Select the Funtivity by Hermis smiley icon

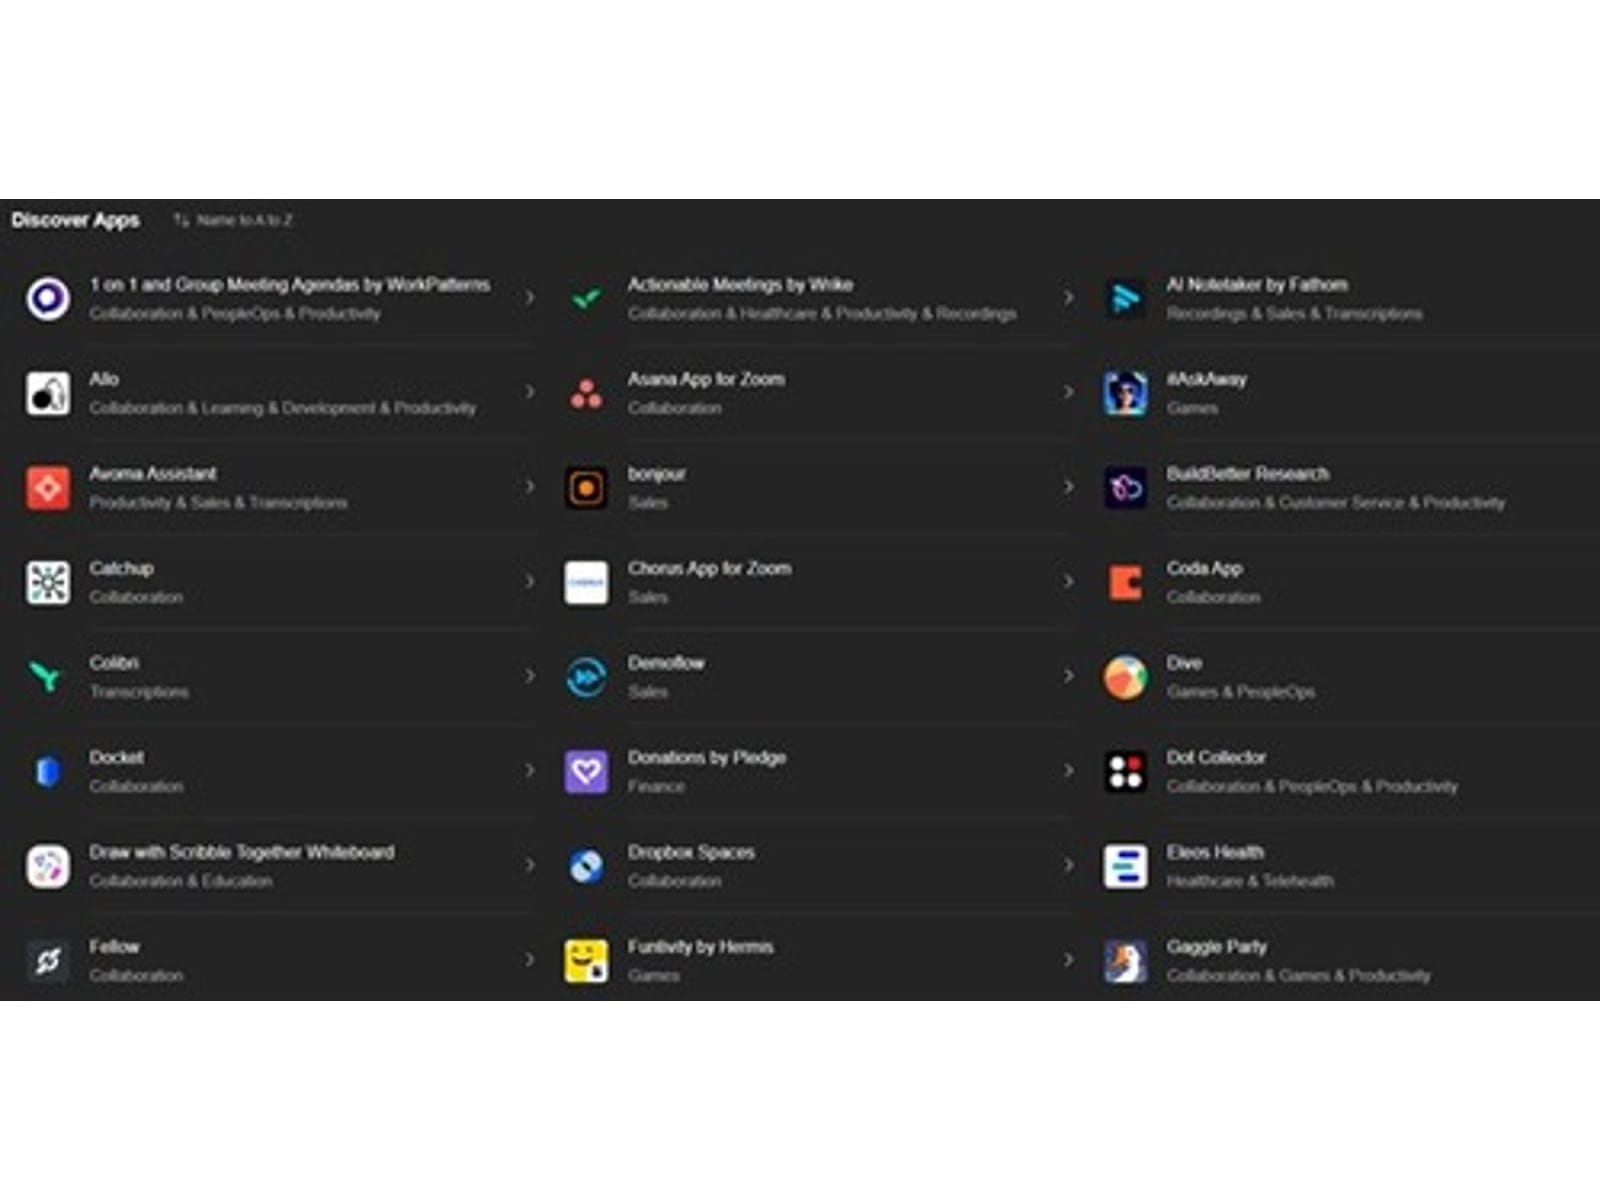[586, 960]
